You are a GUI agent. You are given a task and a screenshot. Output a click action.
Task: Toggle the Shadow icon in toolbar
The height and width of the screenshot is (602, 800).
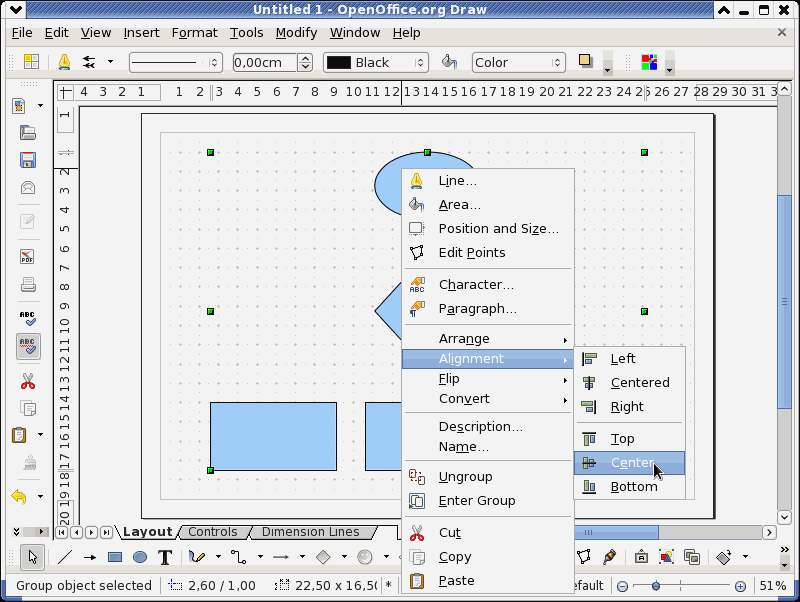pos(586,61)
